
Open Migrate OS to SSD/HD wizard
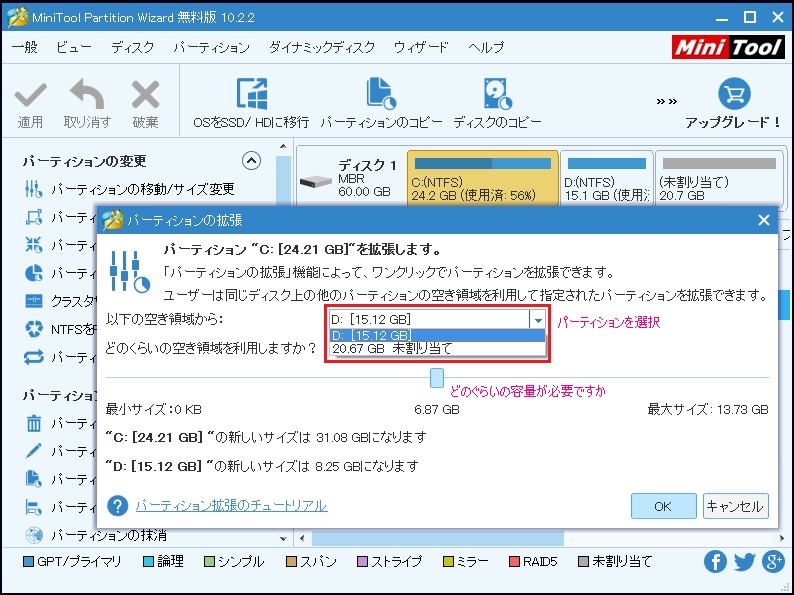pyautogui.click(x=251, y=97)
